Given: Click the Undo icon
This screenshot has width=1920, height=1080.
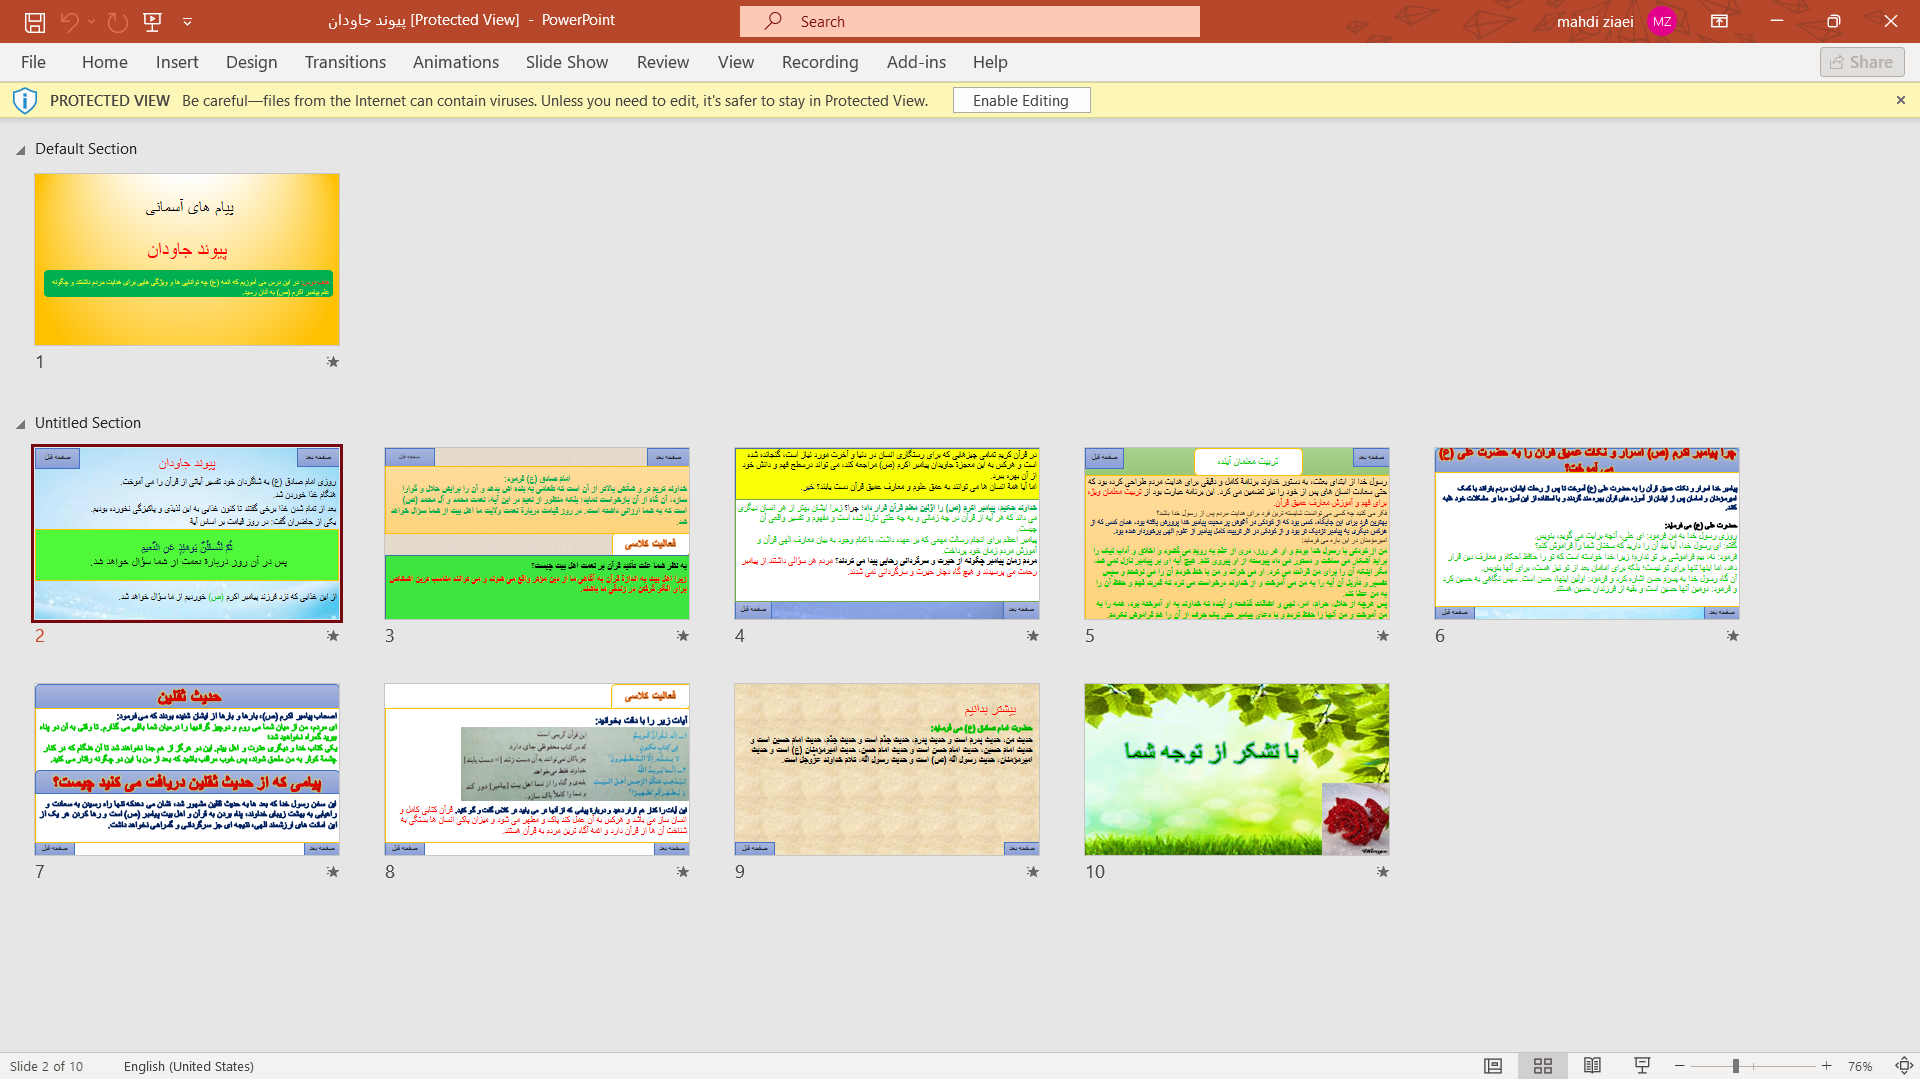Looking at the screenshot, I should pos(69,21).
